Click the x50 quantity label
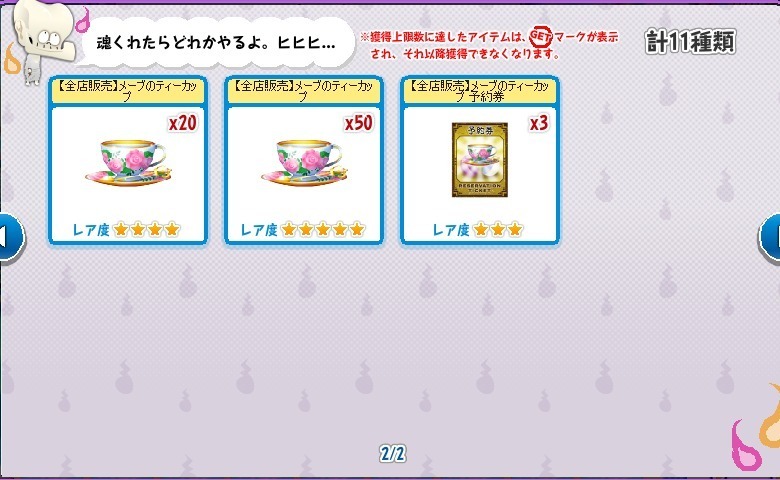The width and height of the screenshot is (780, 480). [359, 123]
